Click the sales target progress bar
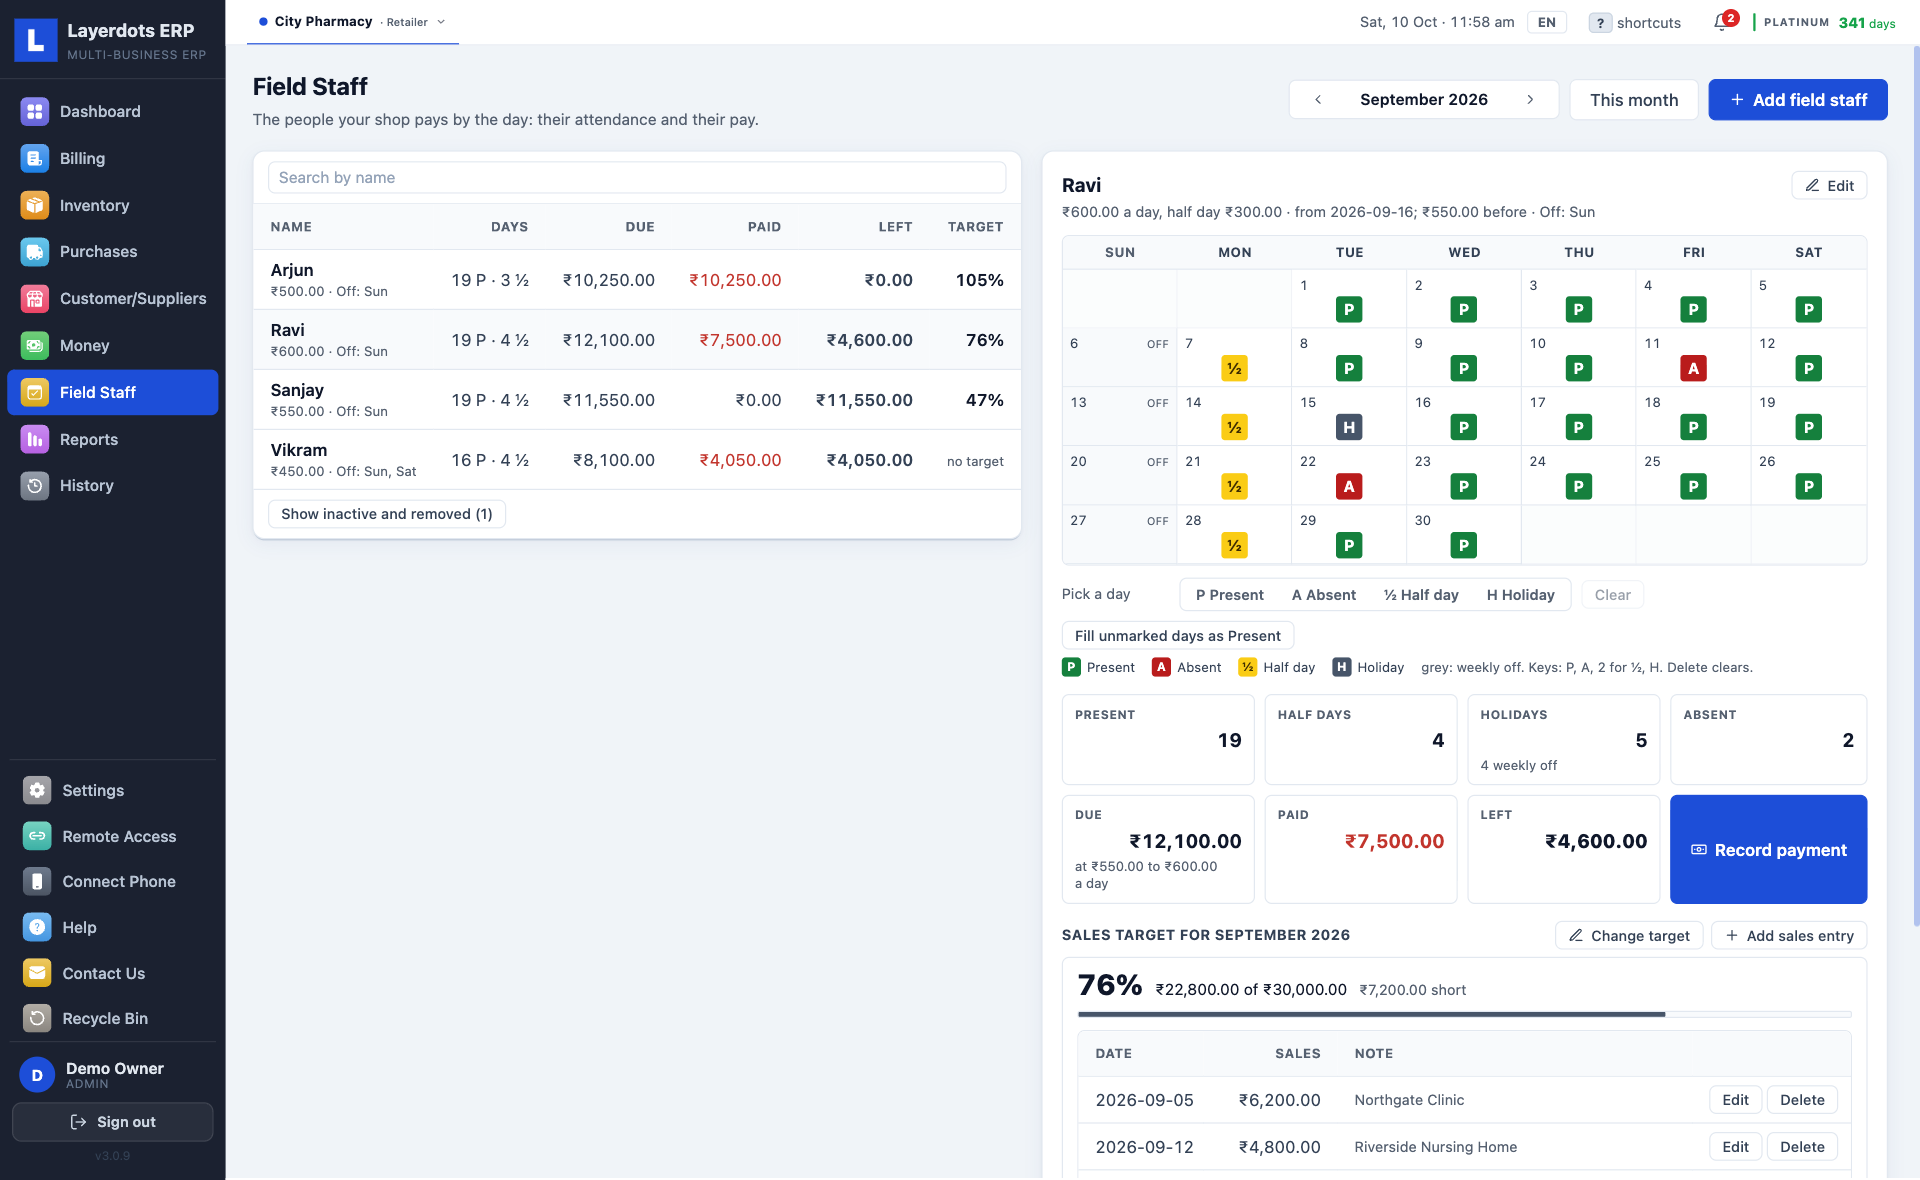Viewport: 1920px width, 1180px height. click(x=1464, y=1014)
